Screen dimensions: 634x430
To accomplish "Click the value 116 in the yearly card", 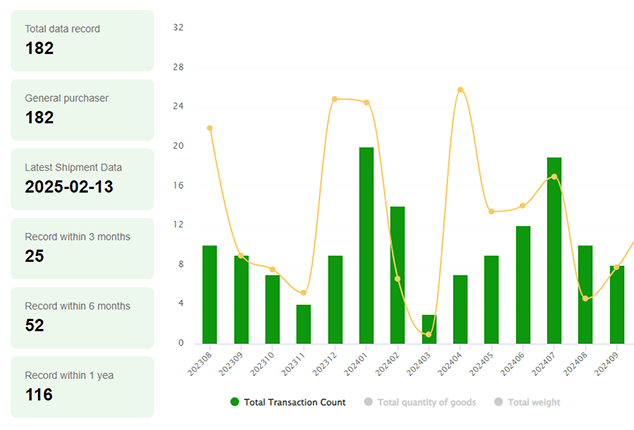I will [39, 395].
